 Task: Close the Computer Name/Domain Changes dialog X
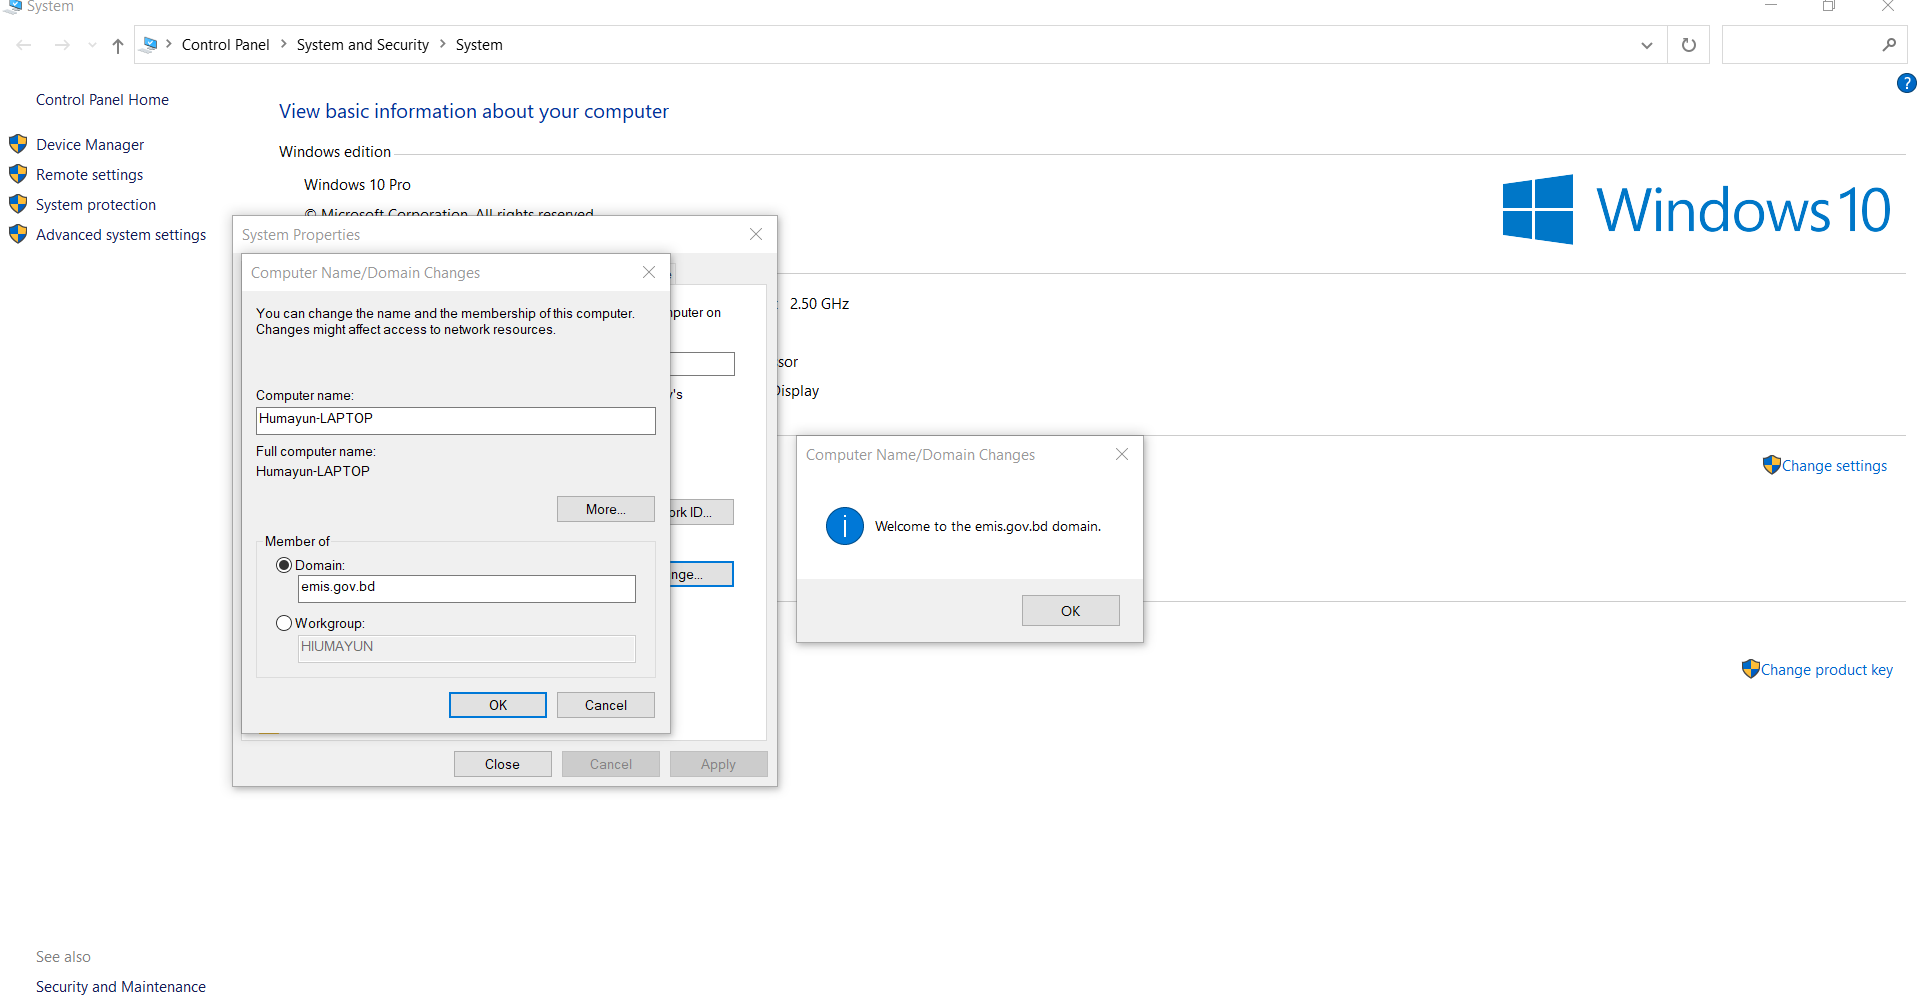point(649,272)
